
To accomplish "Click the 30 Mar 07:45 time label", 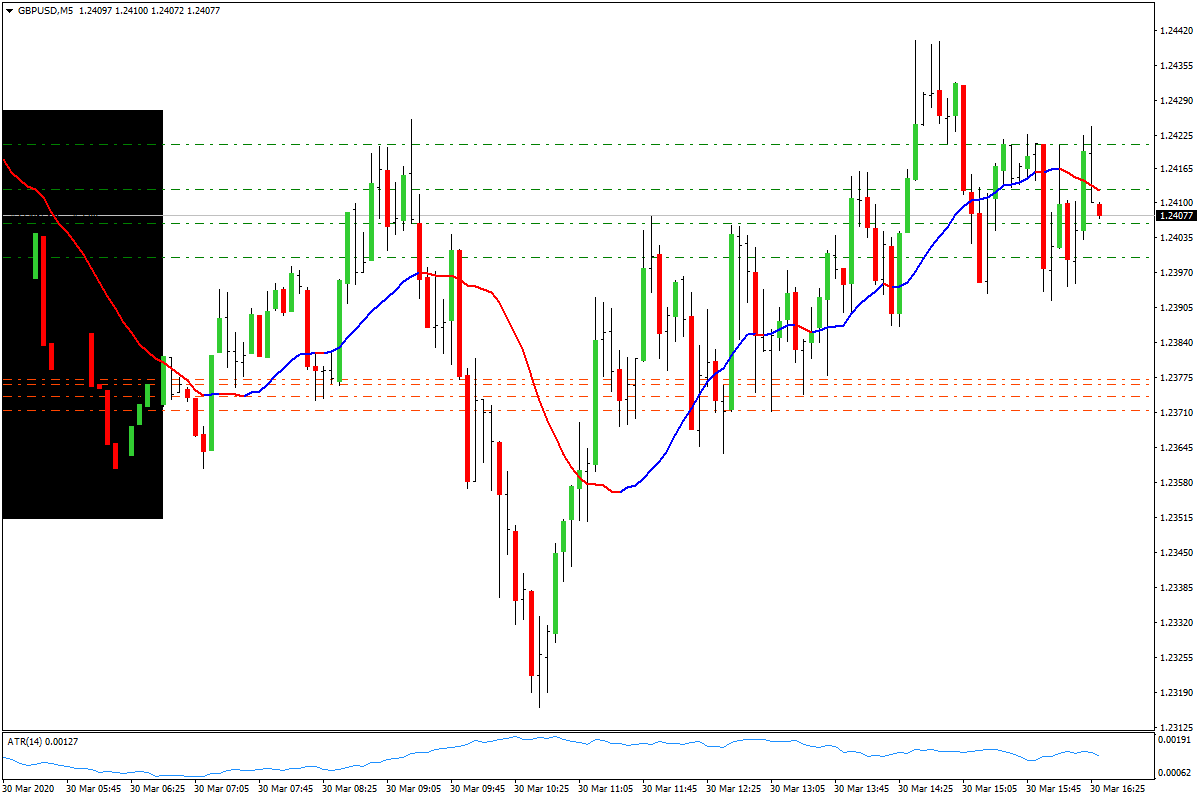I will tap(286, 789).
